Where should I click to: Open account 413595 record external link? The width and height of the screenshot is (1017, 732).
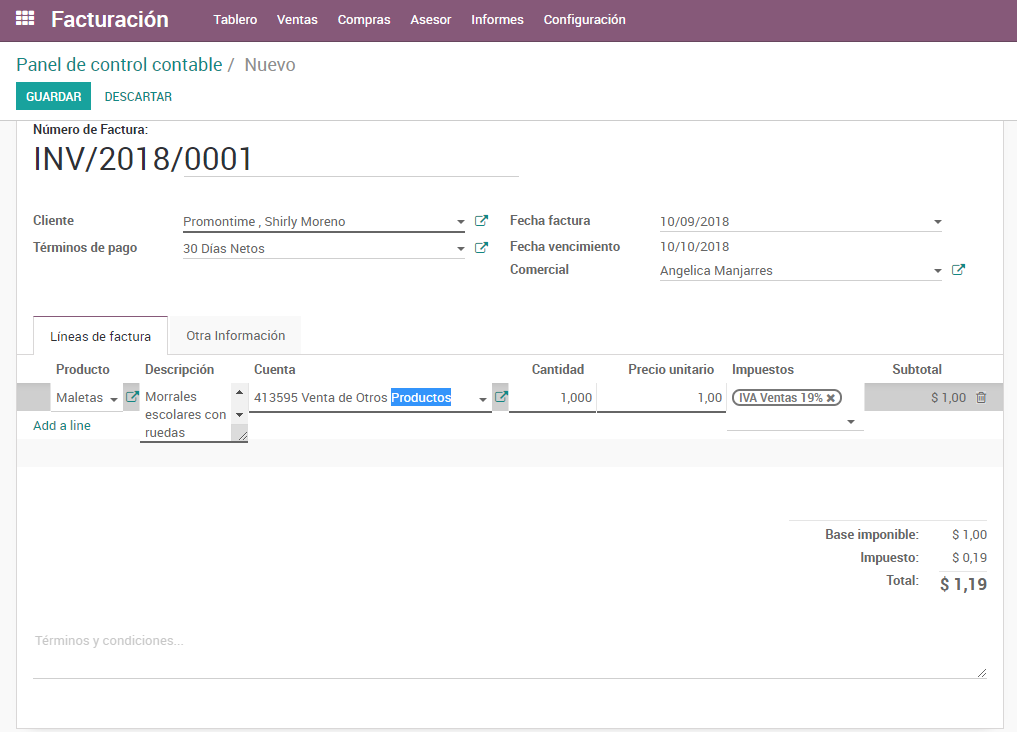[x=499, y=396]
